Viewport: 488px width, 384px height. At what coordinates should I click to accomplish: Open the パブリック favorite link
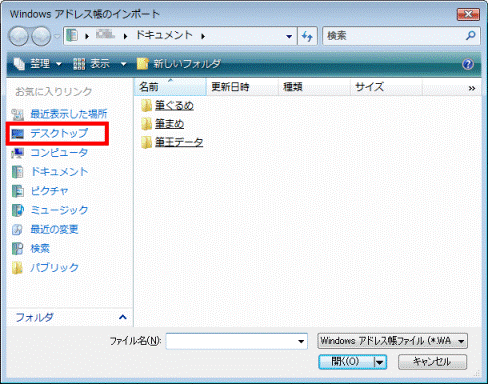54,267
